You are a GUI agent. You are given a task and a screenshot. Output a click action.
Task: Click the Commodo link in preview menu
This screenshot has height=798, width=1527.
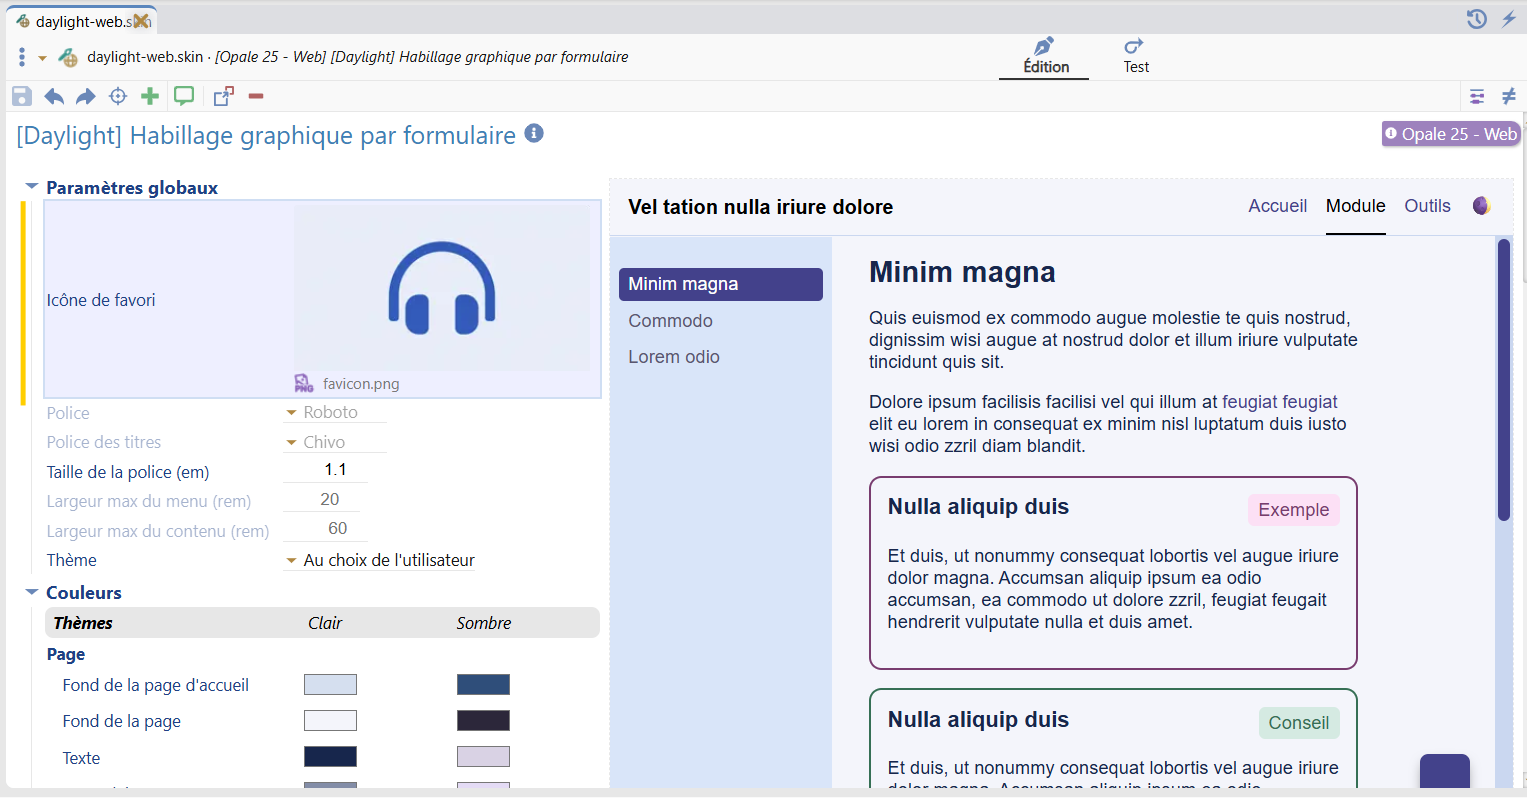(x=670, y=321)
